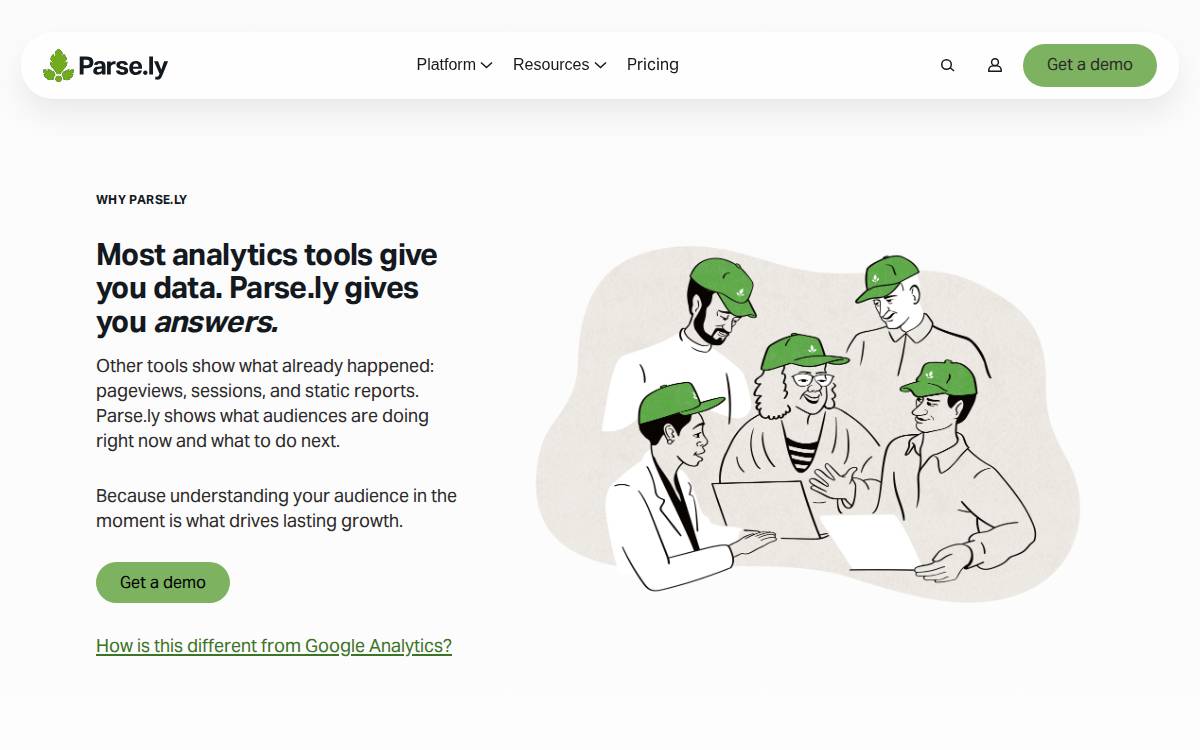Click the team illustration with green caps
The image size is (1200, 750).
[x=808, y=424]
